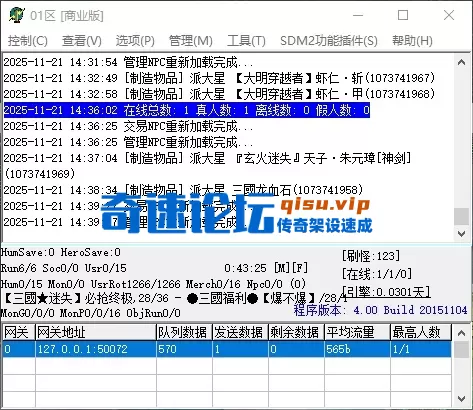
Task: Click gateway table scroll-down arrow
Action: [462, 399]
